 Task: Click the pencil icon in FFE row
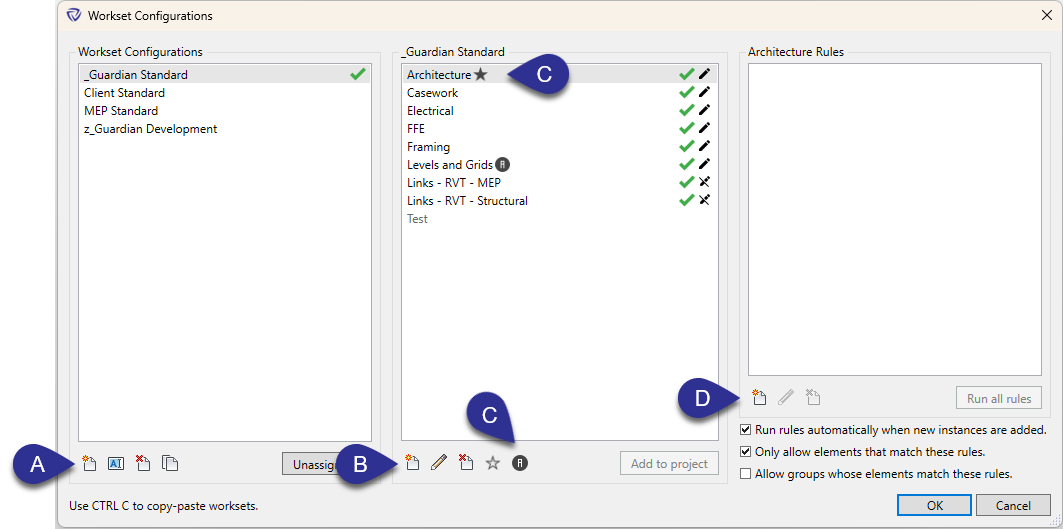(x=704, y=128)
